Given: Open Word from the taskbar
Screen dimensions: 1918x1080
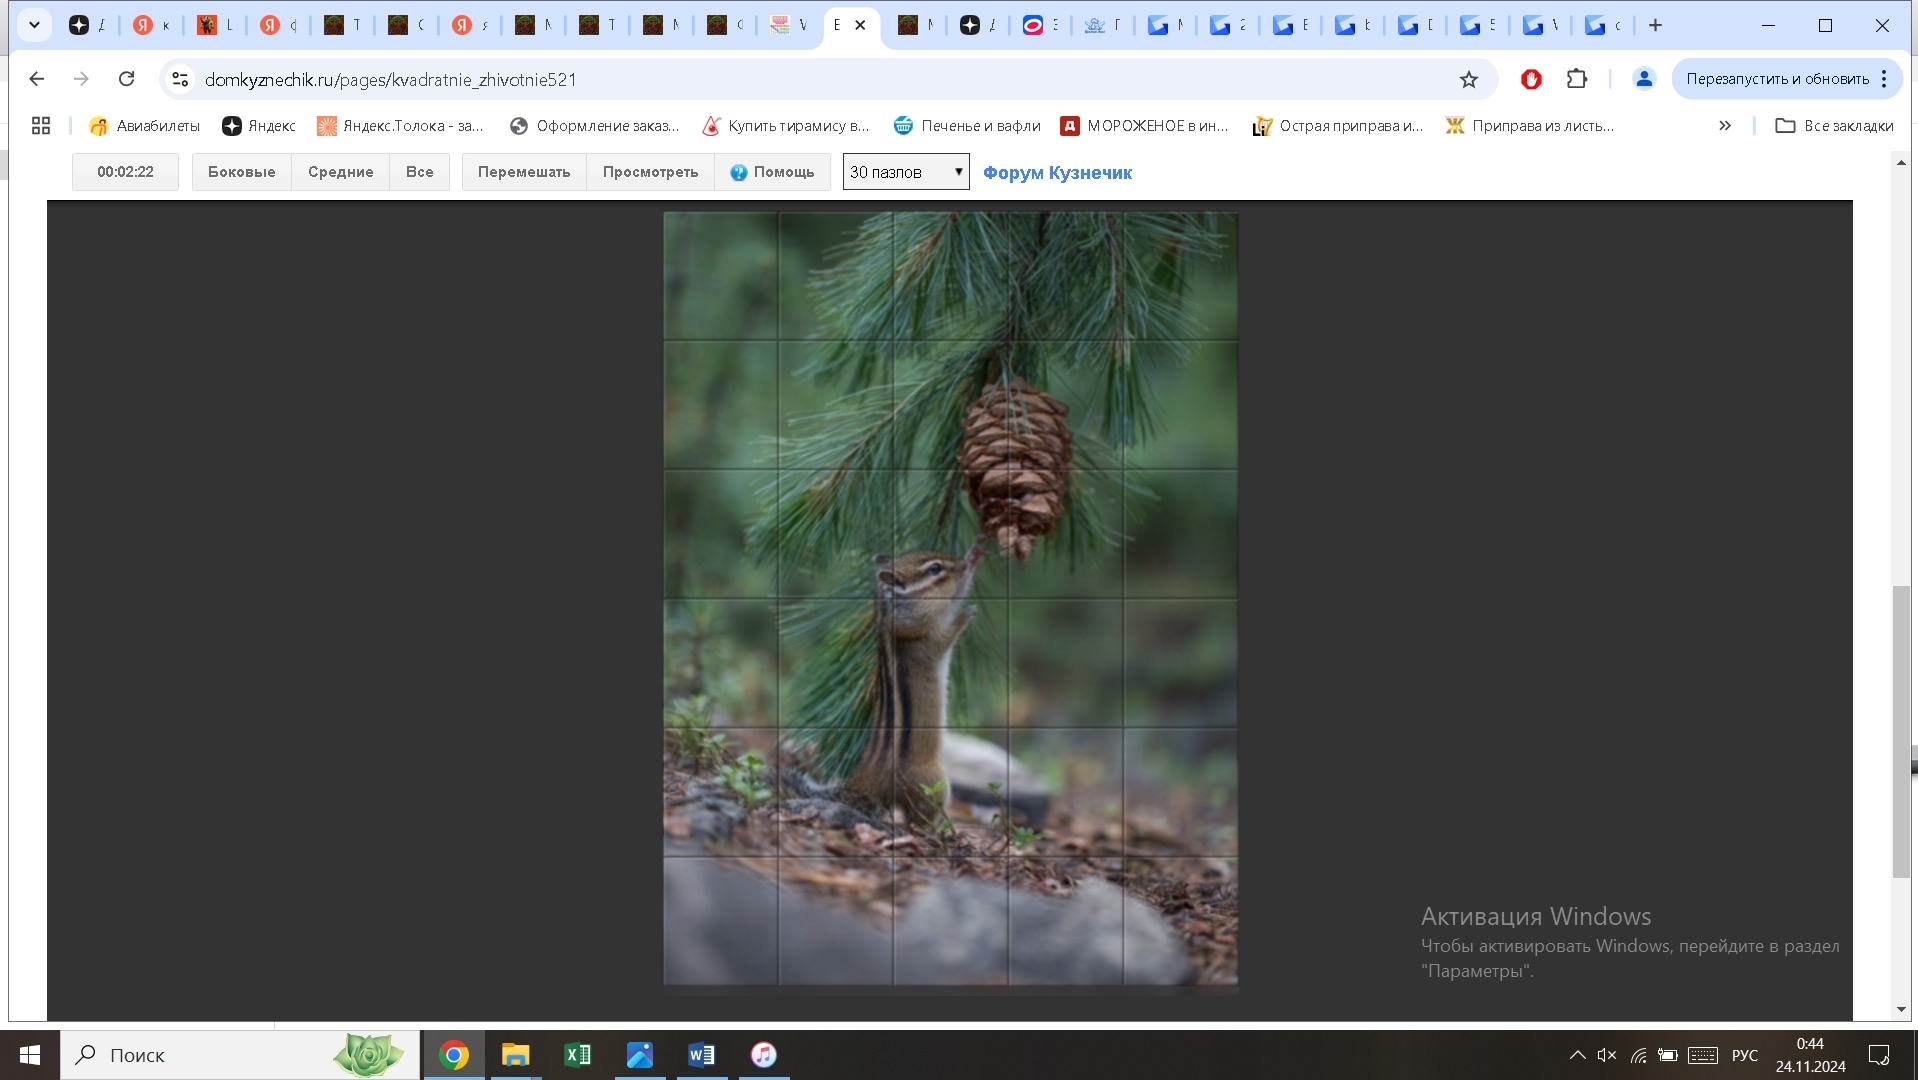Looking at the screenshot, I should click(702, 1055).
